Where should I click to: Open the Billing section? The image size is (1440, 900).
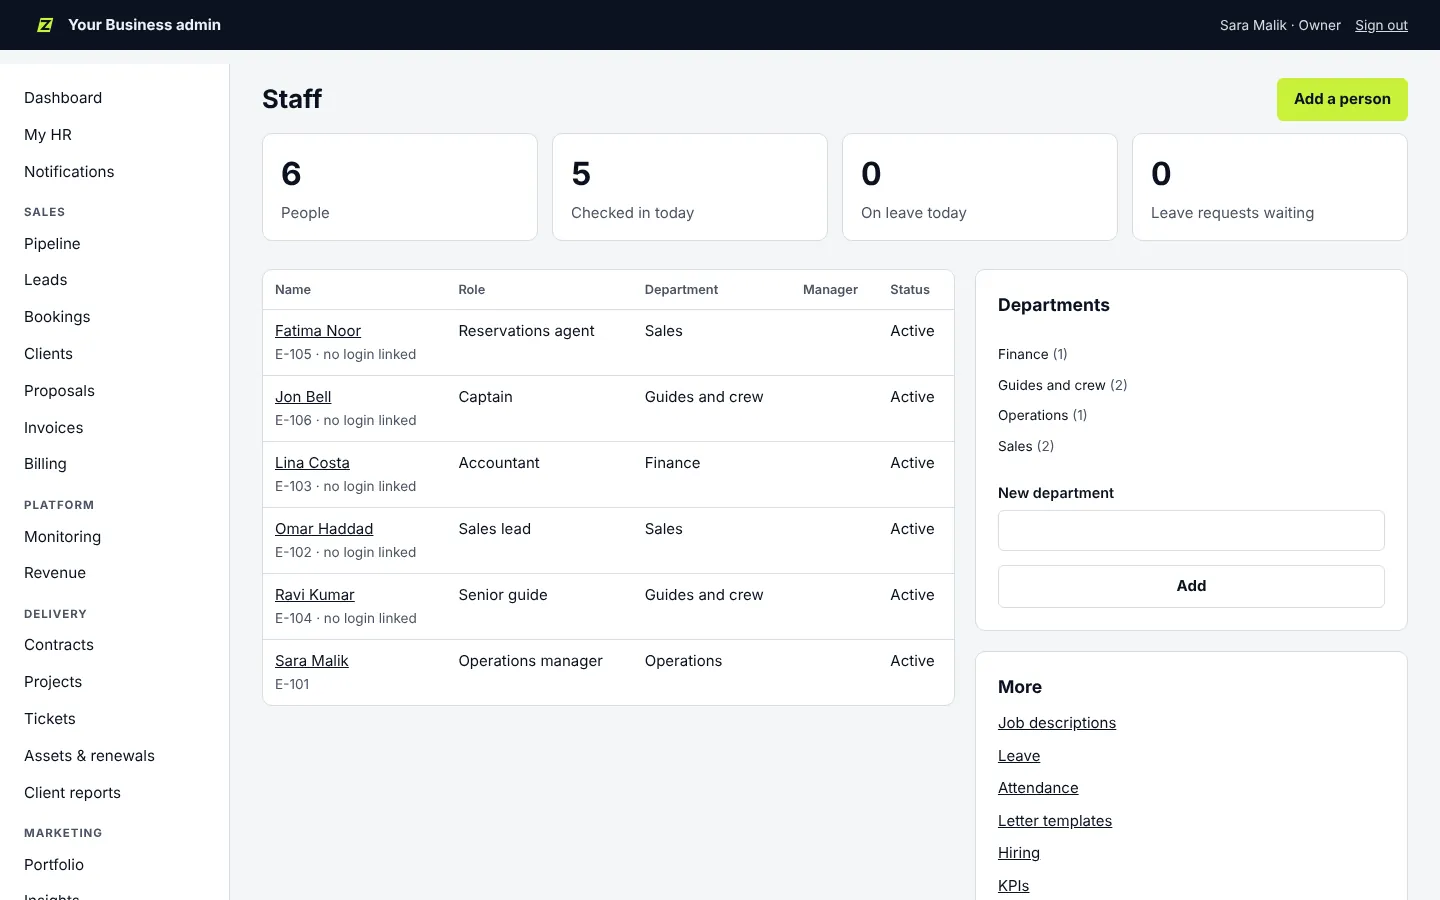click(x=45, y=464)
